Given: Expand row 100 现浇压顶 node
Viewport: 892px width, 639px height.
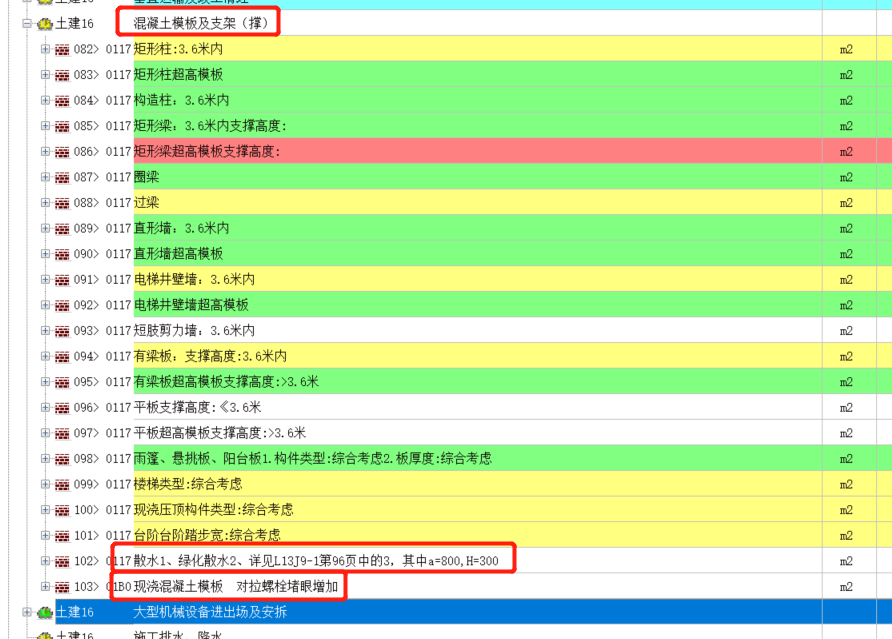Looking at the screenshot, I should point(46,510).
